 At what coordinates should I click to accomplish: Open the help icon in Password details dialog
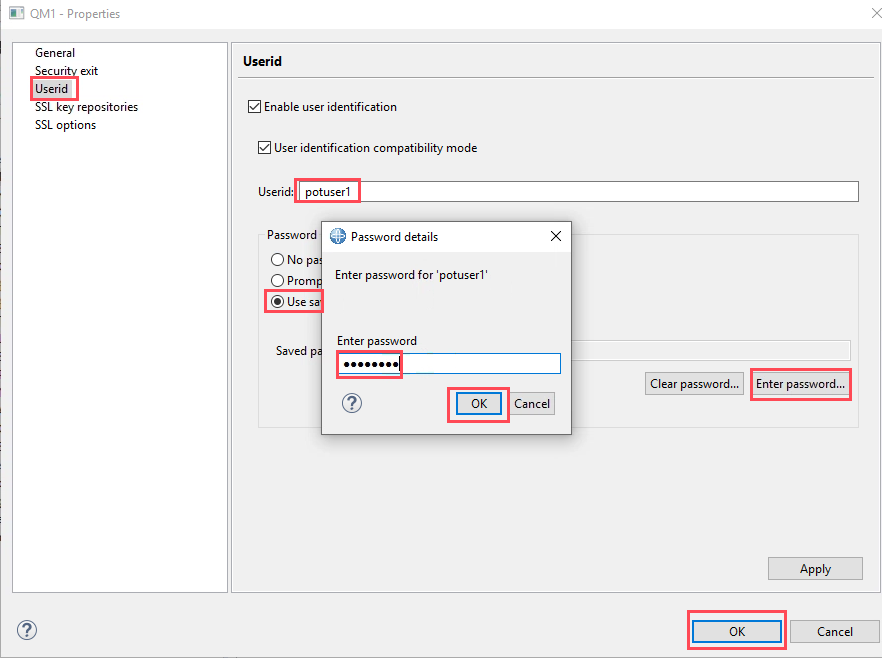352,403
